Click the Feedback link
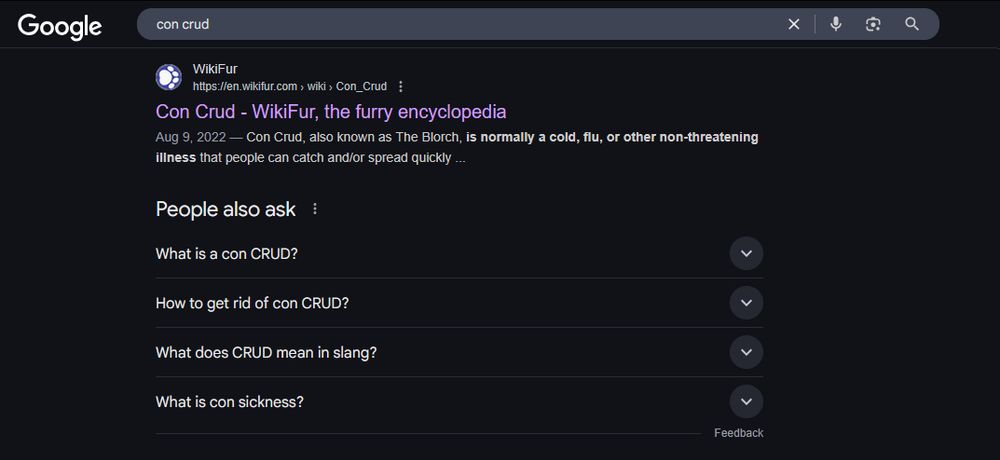The image size is (1000, 460). (x=738, y=433)
